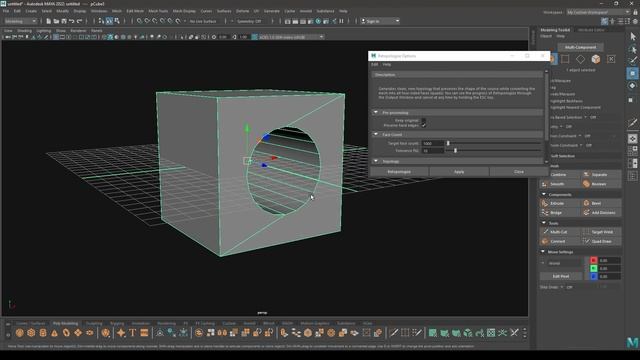Click the Redo arrow icon
The height and width of the screenshot is (360, 640).
coord(80,21)
